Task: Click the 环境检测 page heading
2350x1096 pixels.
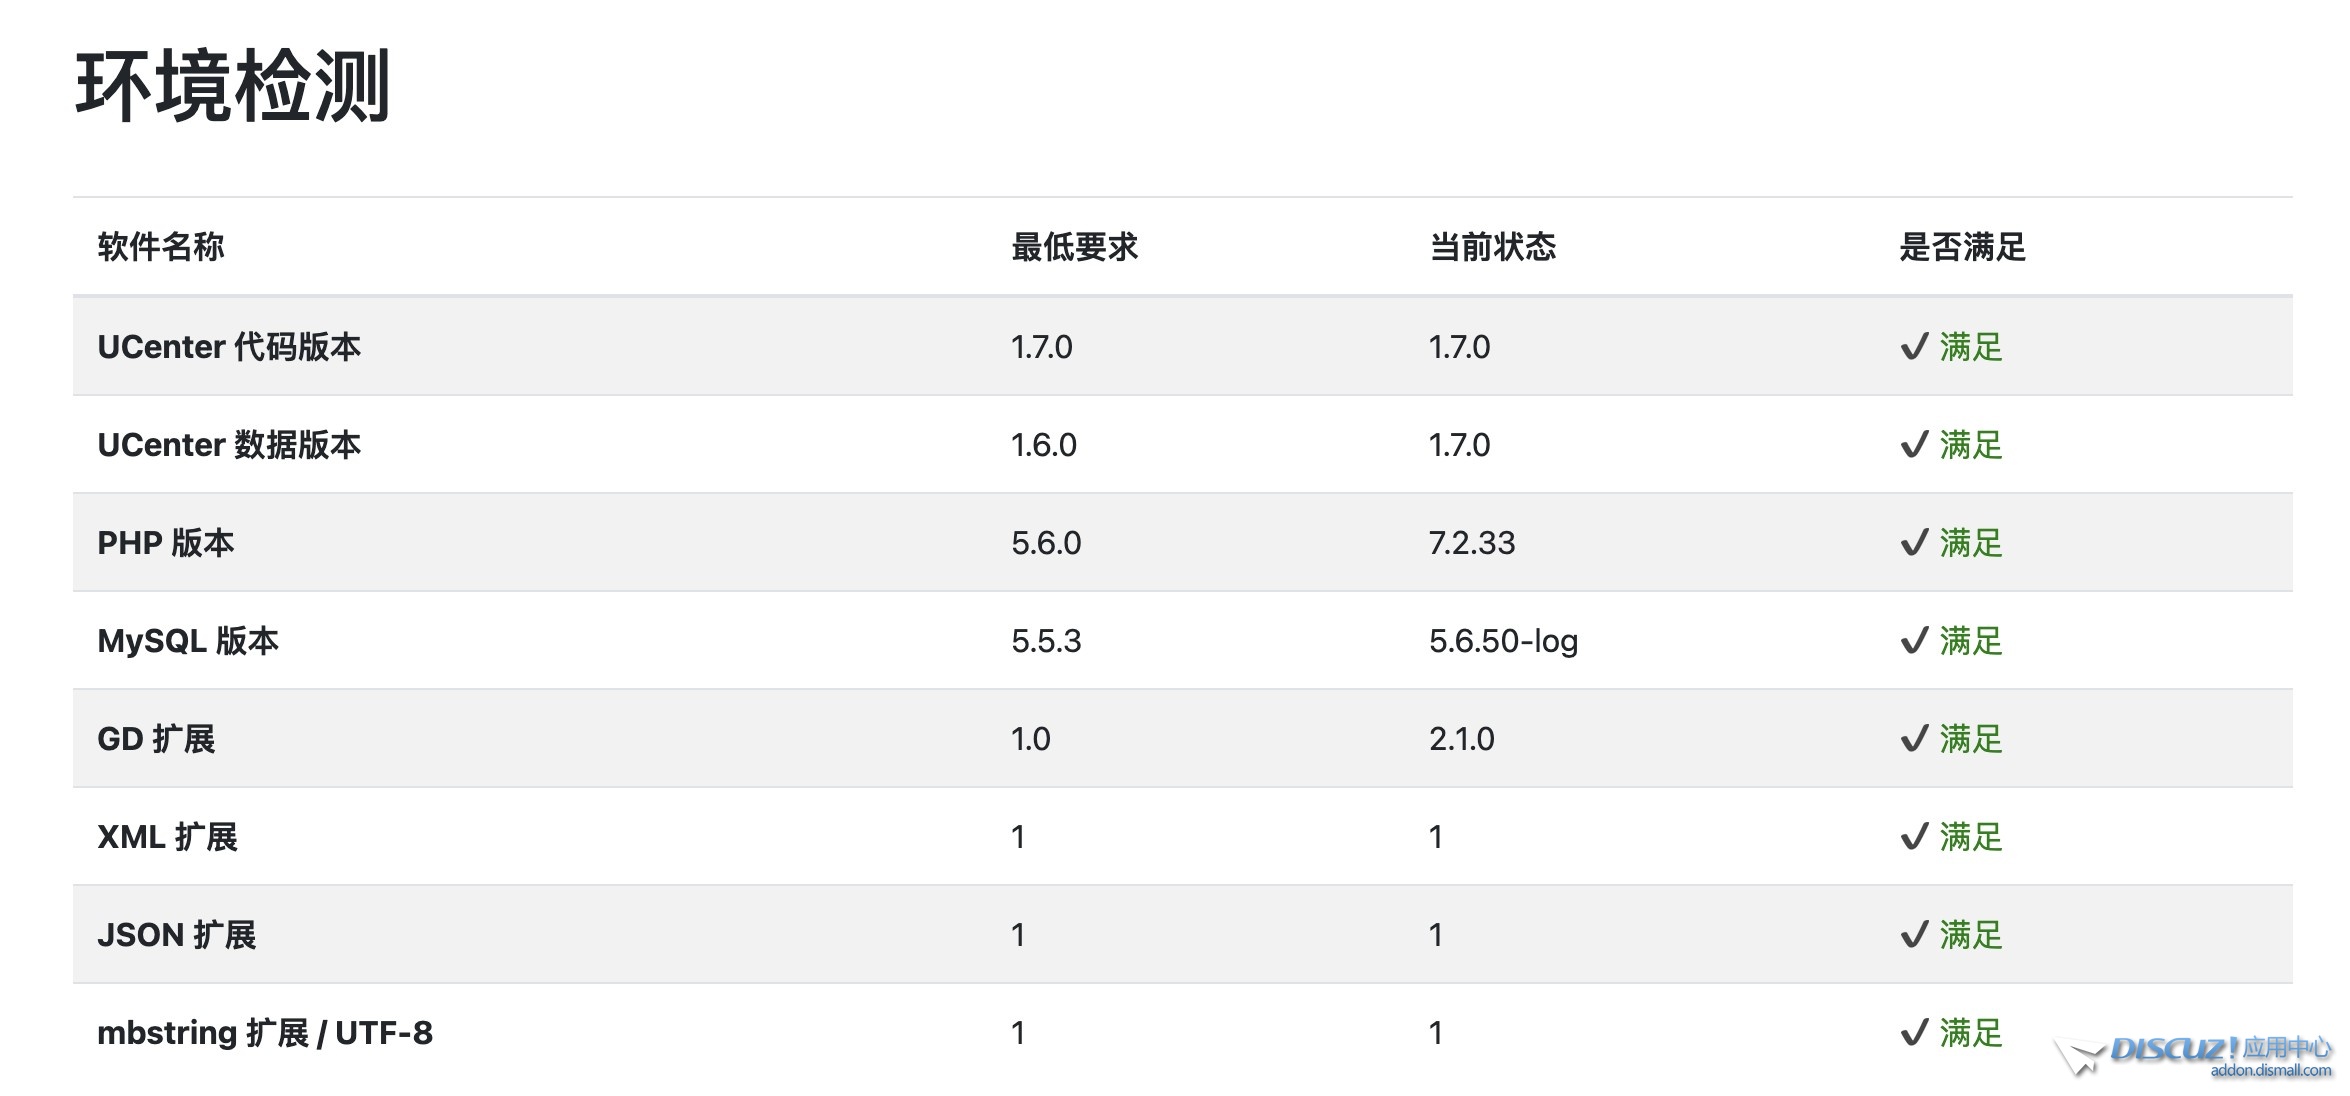Action: pos(233,87)
